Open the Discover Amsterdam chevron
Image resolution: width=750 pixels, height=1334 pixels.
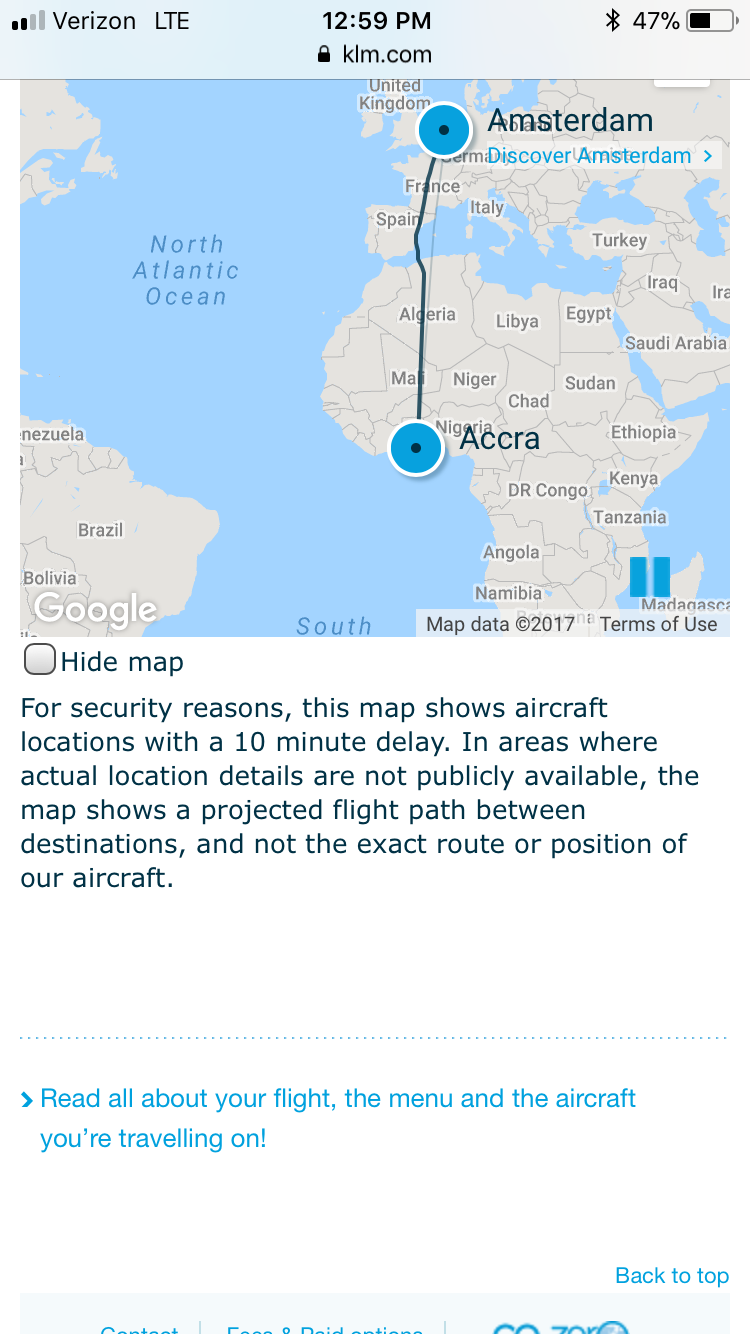pyautogui.click(x=708, y=156)
